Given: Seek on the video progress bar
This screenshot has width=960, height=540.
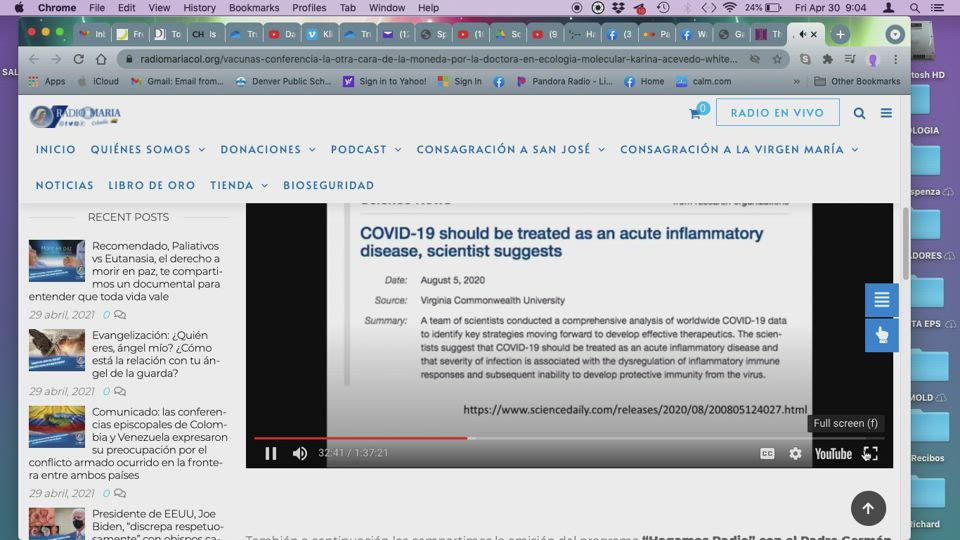Looking at the screenshot, I should (560, 438).
